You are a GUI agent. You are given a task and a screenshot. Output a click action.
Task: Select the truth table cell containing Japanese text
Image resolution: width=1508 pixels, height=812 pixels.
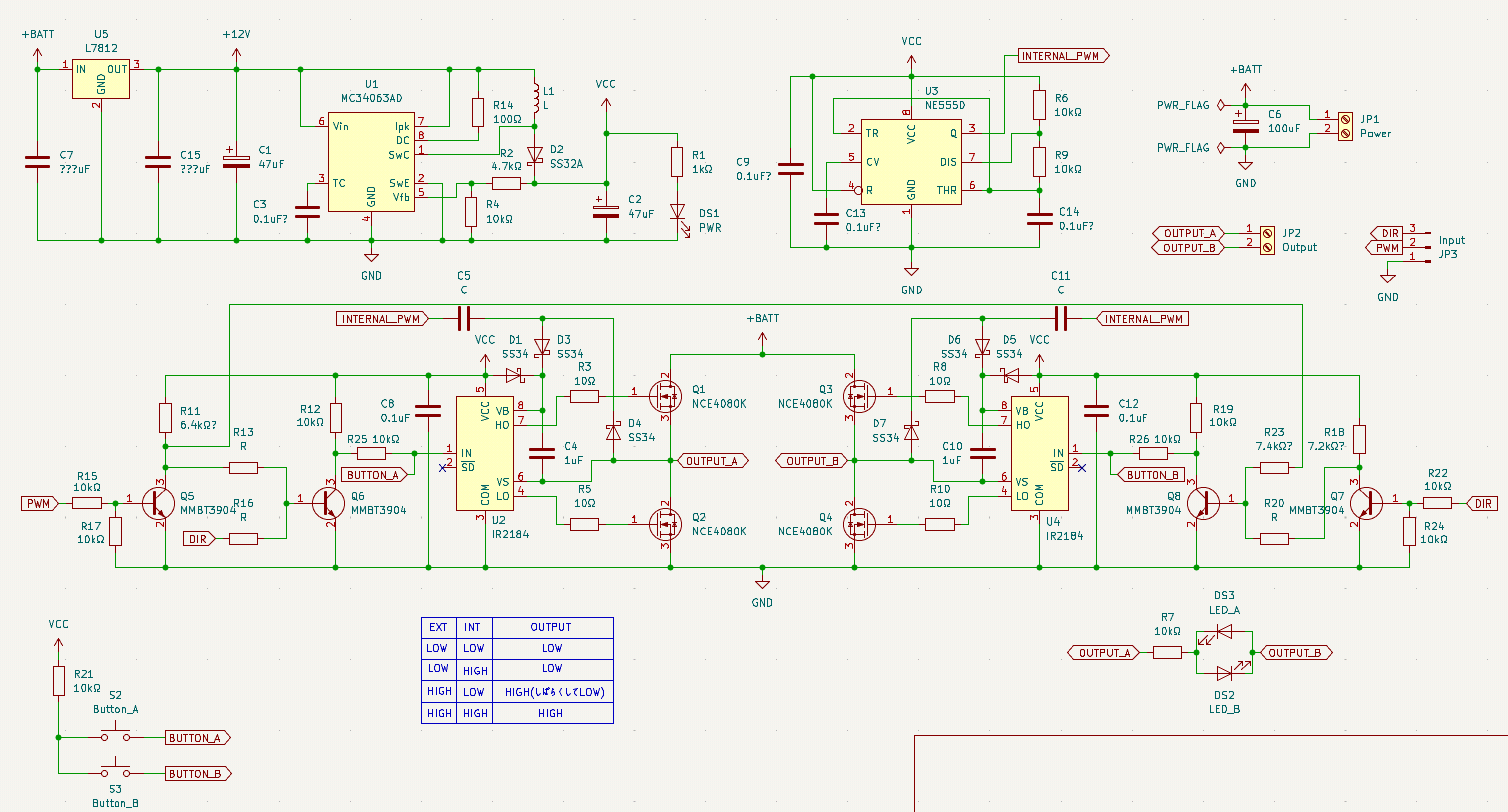551,691
